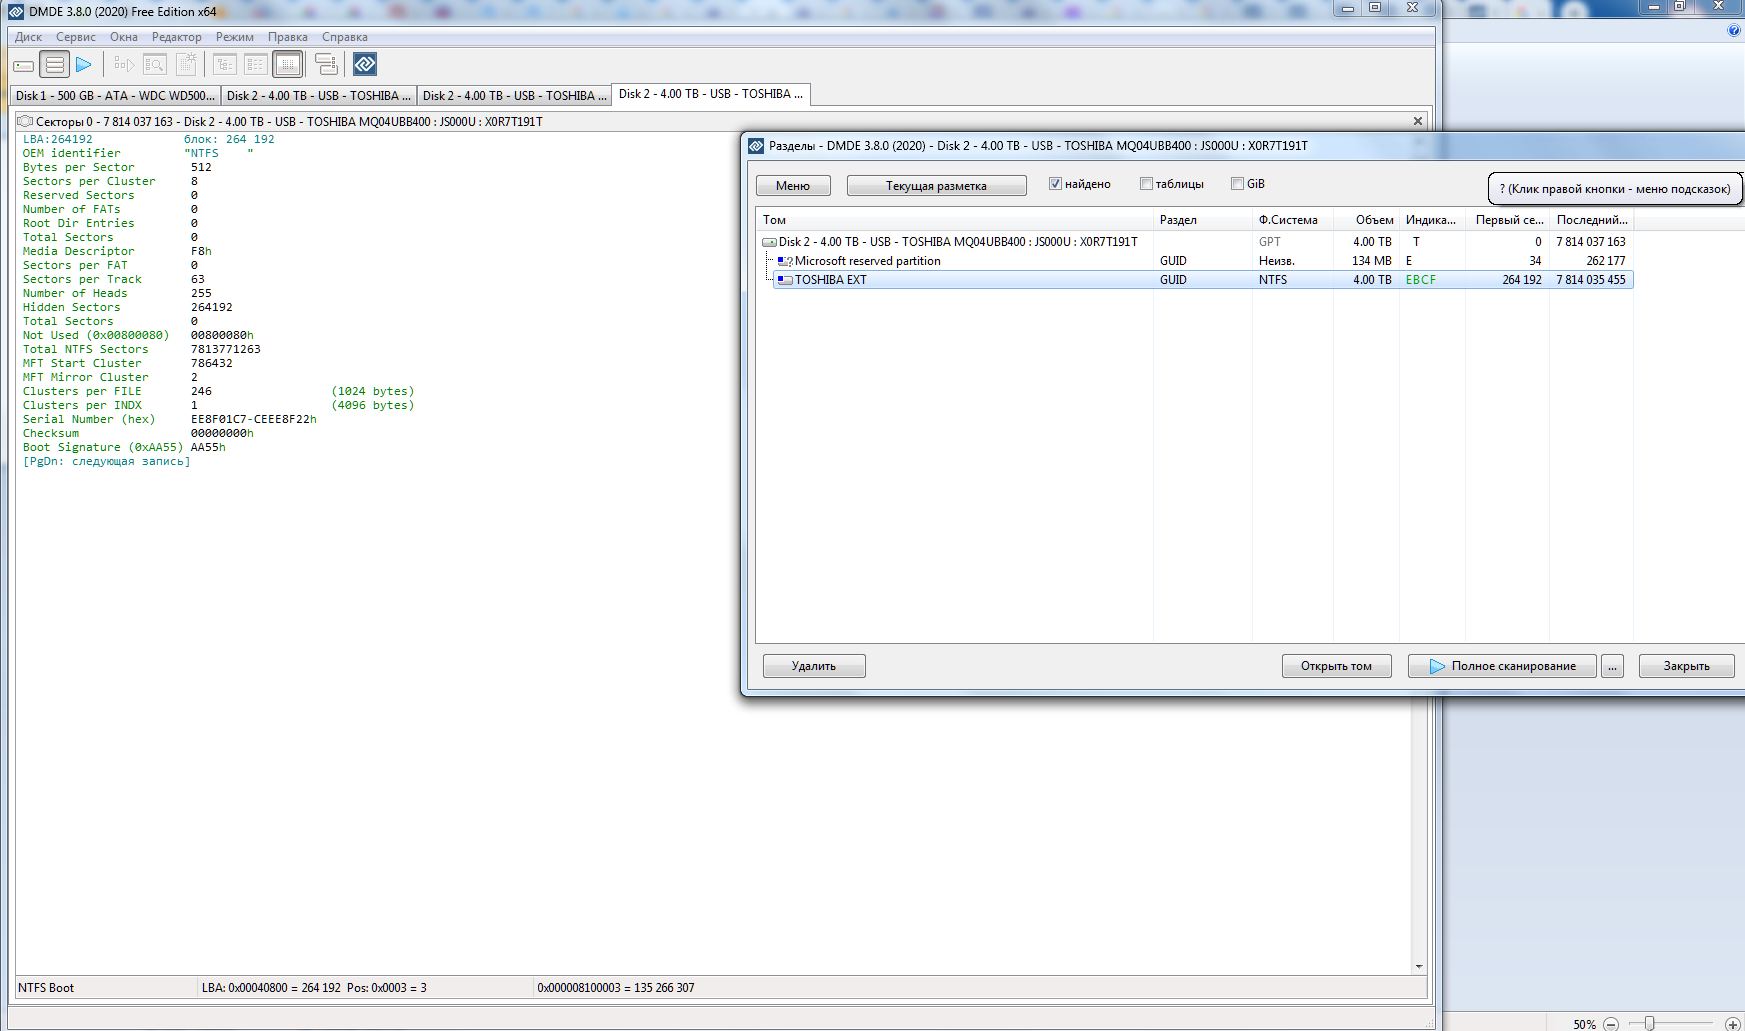
Task: Open the 'Меню' dropdown button
Action: 793,186
